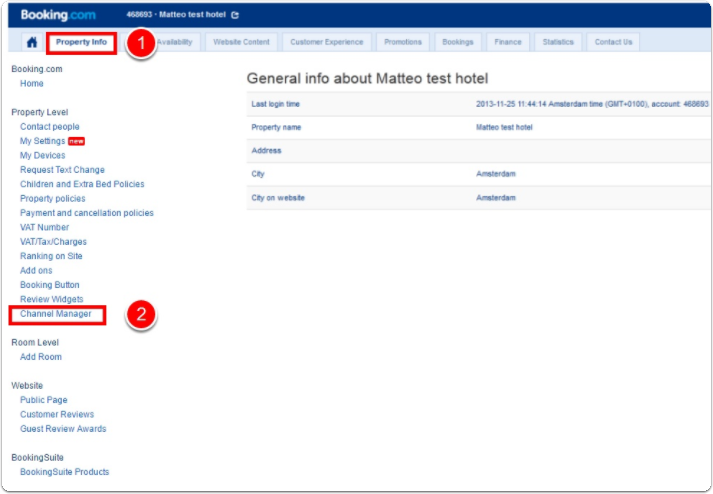This screenshot has width=713, height=494.
Task: Open Children and Extra Bed Policies
Action: point(82,184)
